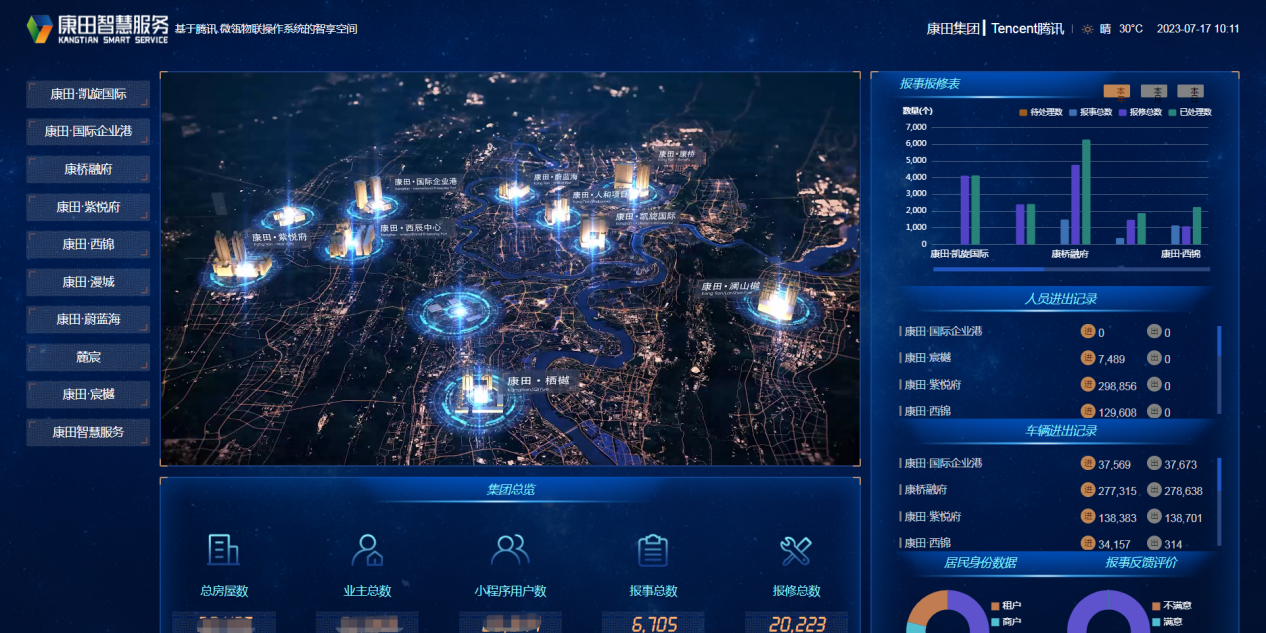The image size is (1266, 633).
Task: Click the 康田·紫悦府 map label
Action: (x=279, y=238)
